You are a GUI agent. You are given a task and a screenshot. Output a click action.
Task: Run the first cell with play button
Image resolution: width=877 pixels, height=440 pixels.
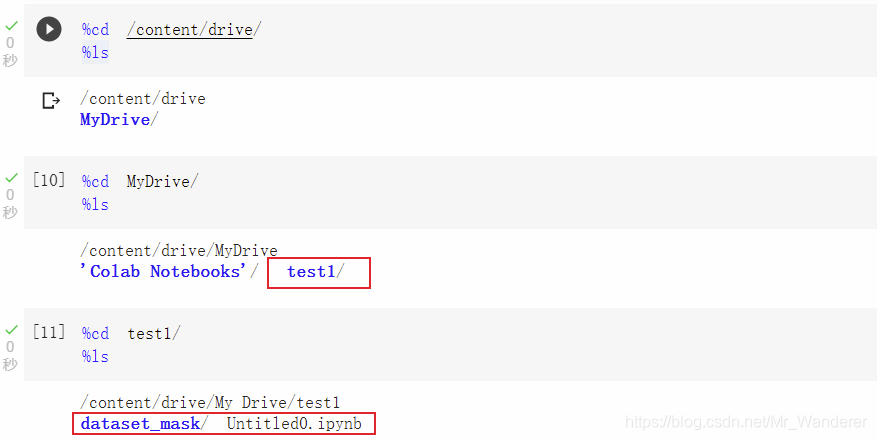(49, 29)
